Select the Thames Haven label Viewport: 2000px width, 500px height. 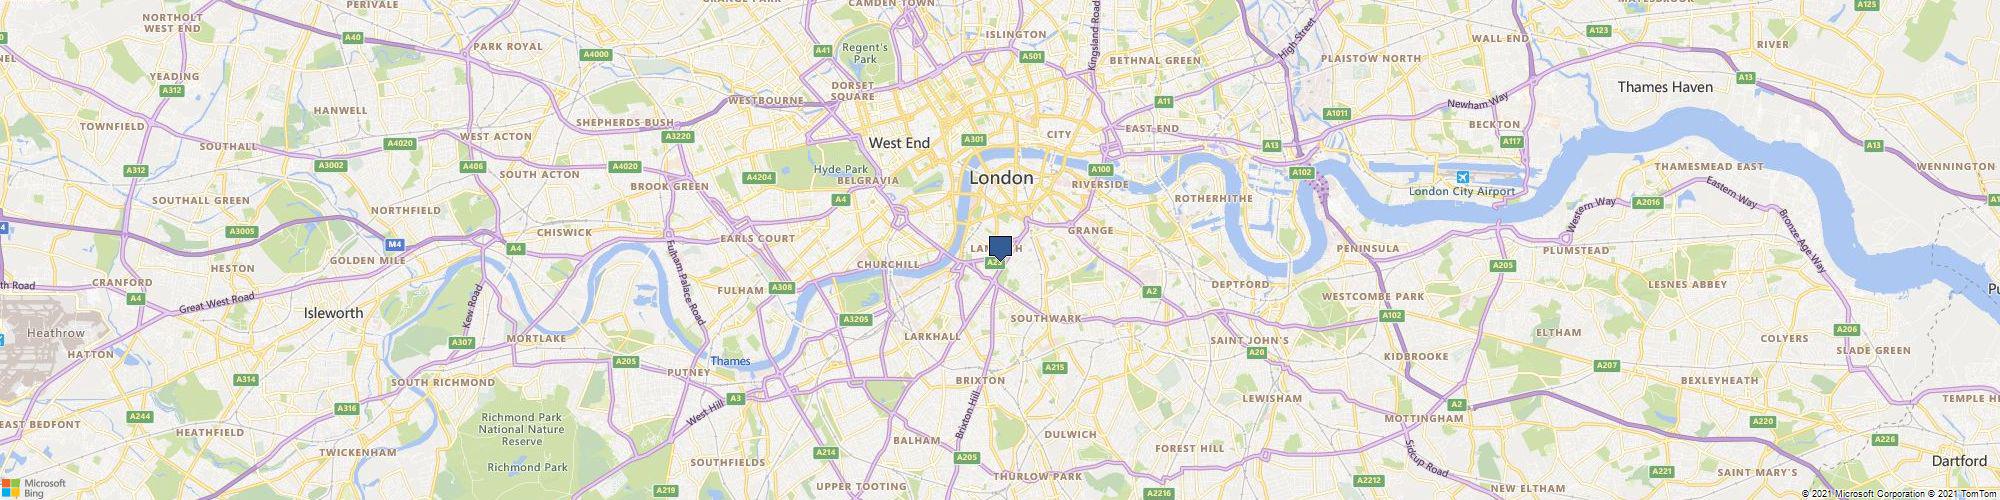pyautogui.click(x=1664, y=87)
